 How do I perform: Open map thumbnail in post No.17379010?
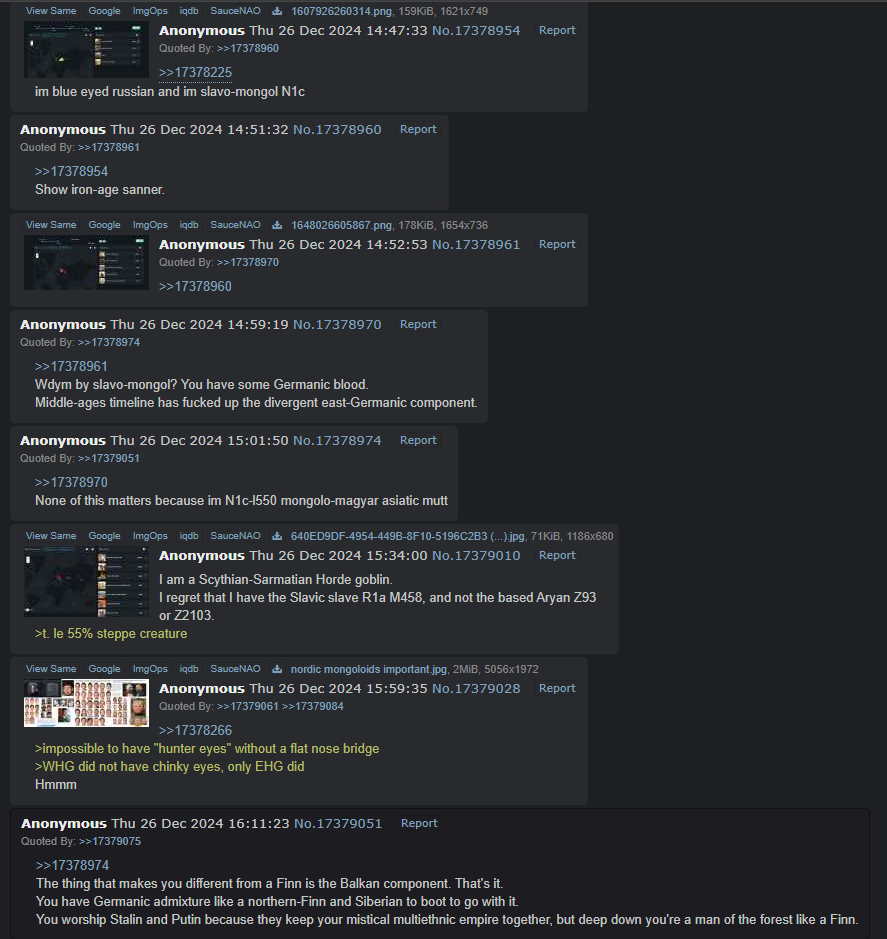86,581
